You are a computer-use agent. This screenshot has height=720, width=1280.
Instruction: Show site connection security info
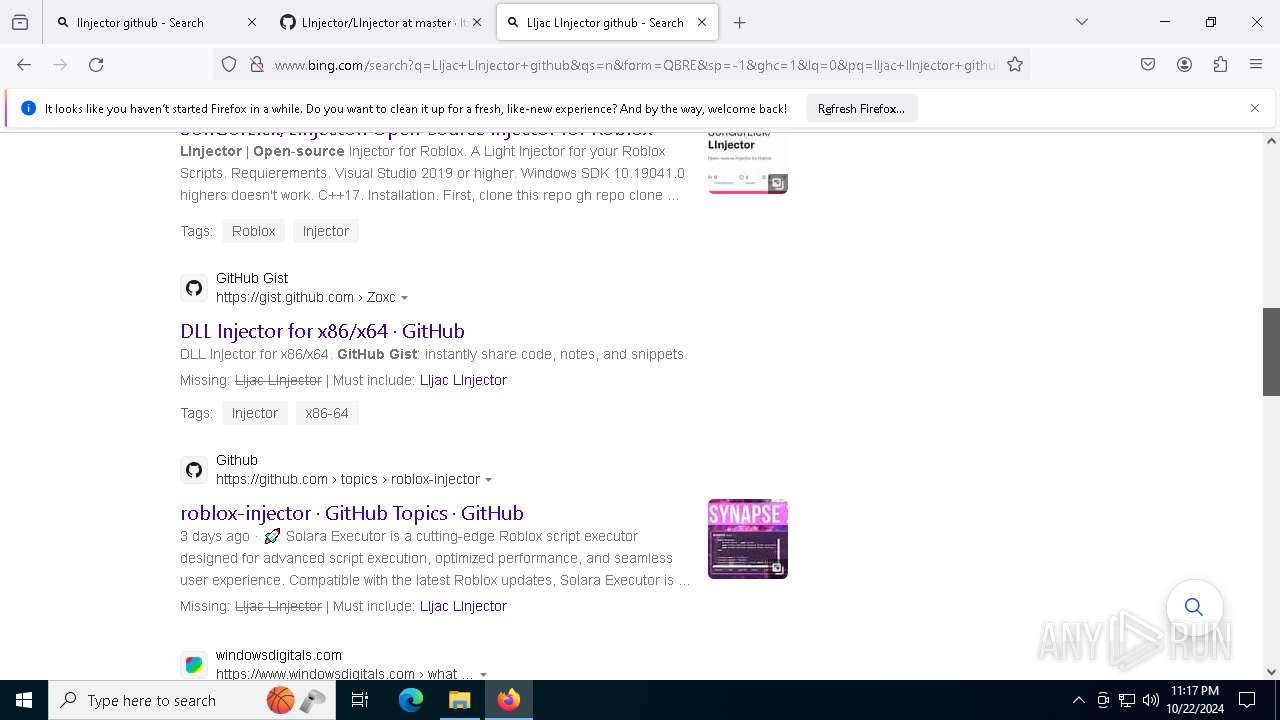pos(256,64)
